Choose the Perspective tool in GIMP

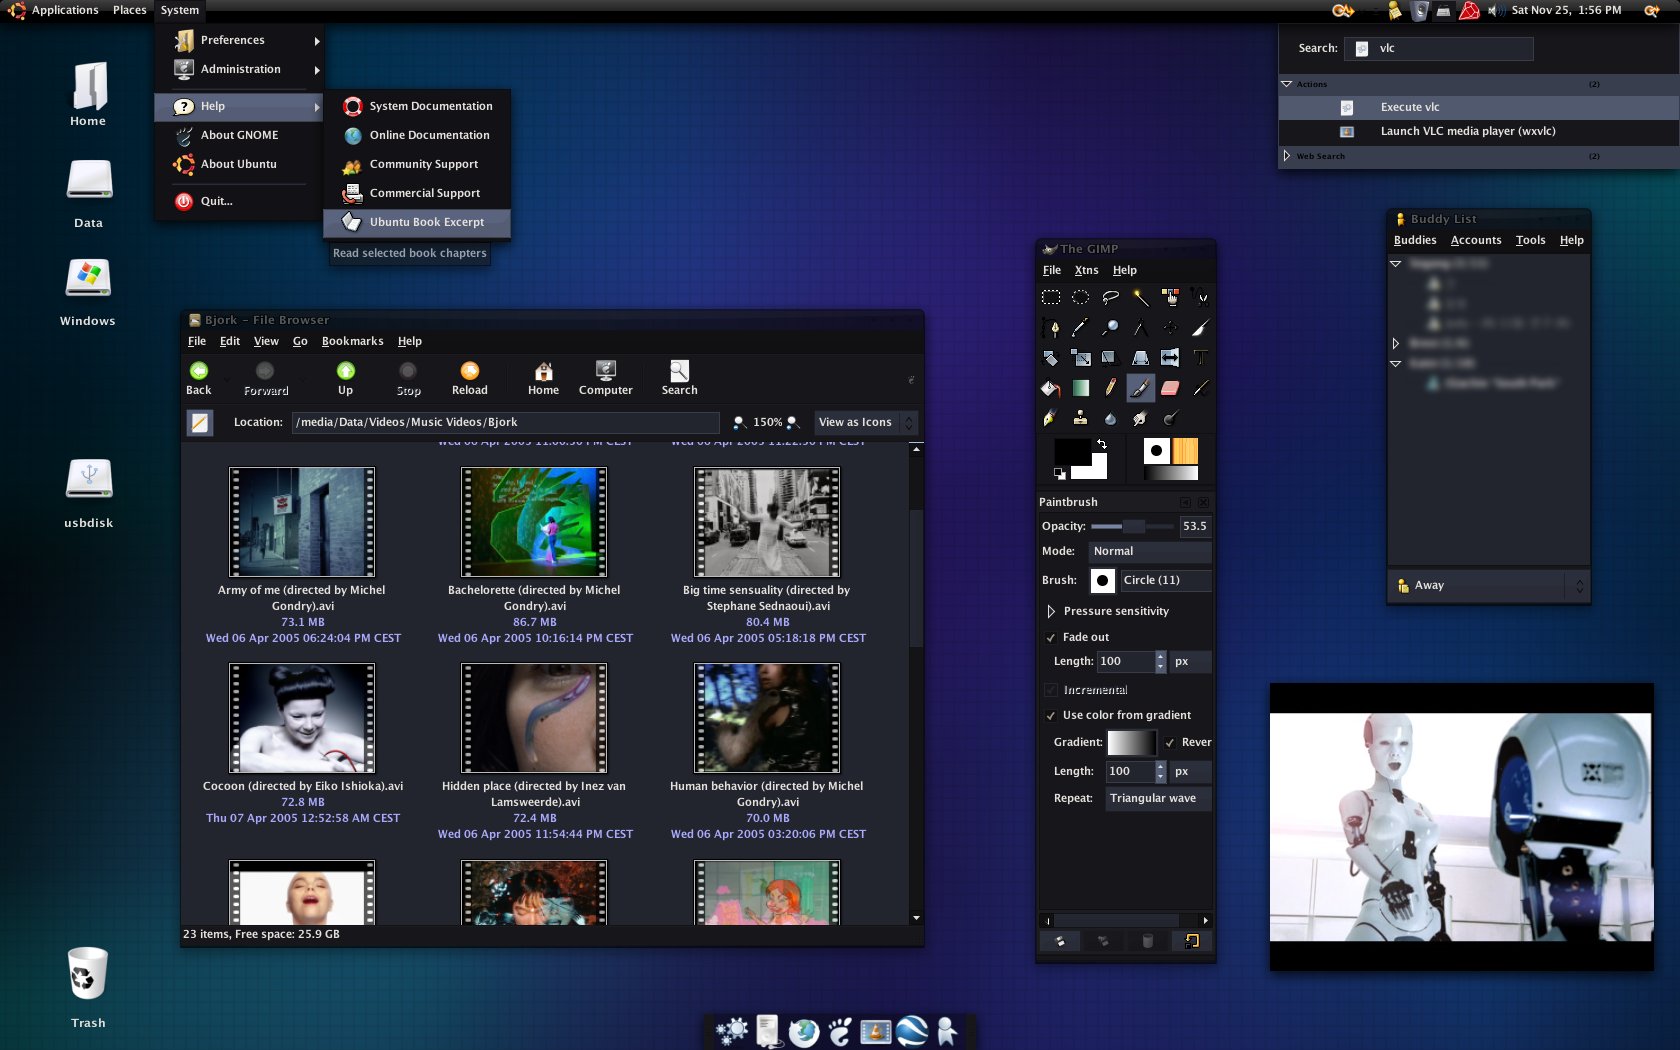point(1140,358)
